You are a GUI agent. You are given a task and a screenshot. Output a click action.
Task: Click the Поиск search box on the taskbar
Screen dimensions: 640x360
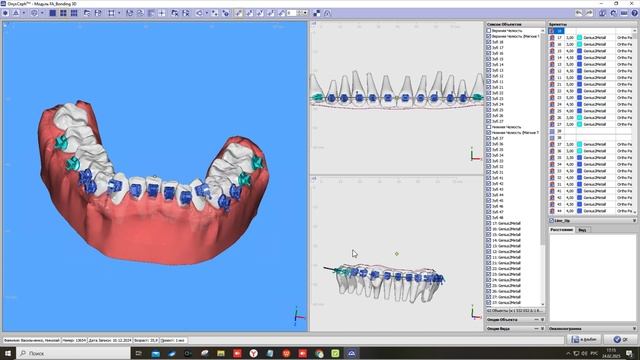pyautogui.click(x=73, y=353)
